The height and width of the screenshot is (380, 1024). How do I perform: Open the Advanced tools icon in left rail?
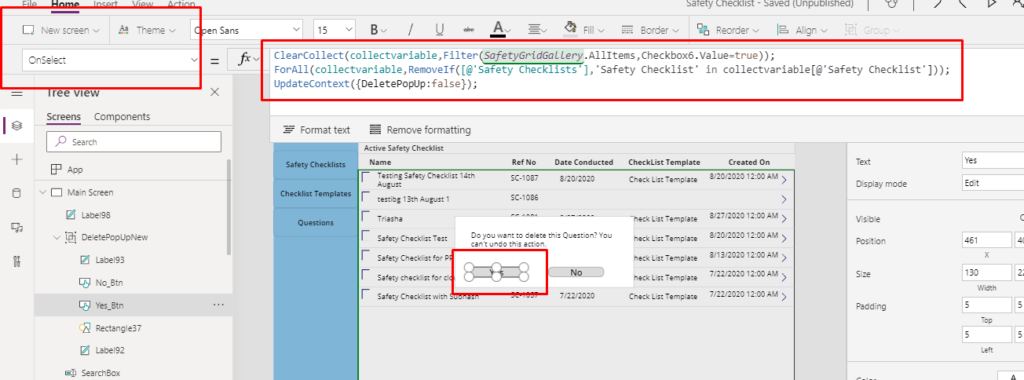17,262
